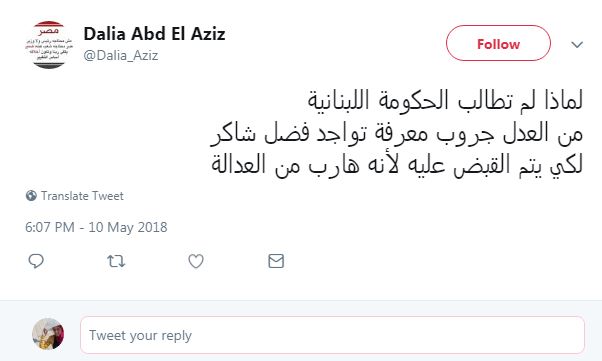
Task: Click the reply speech bubble icon
Action: (x=36, y=261)
